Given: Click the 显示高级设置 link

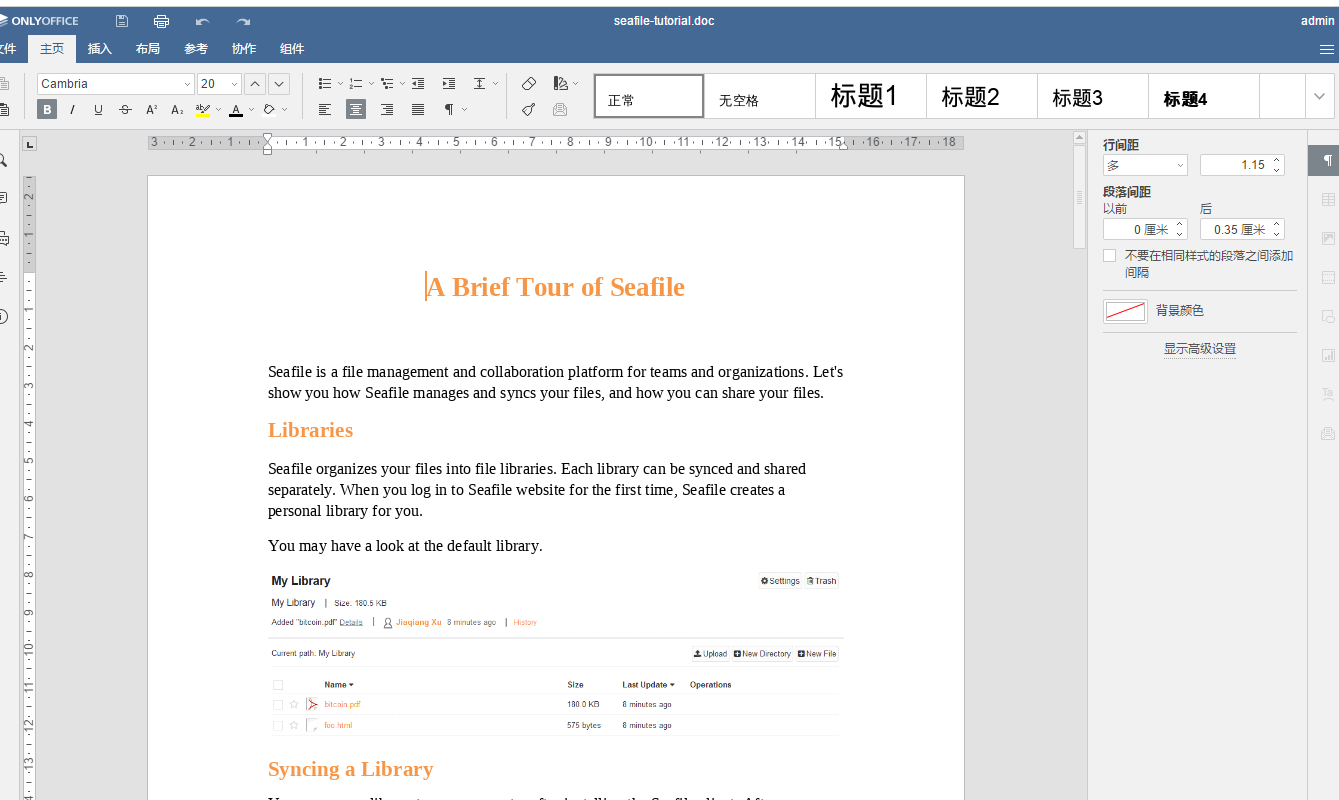Looking at the screenshot, I should tap(1199, 349).
